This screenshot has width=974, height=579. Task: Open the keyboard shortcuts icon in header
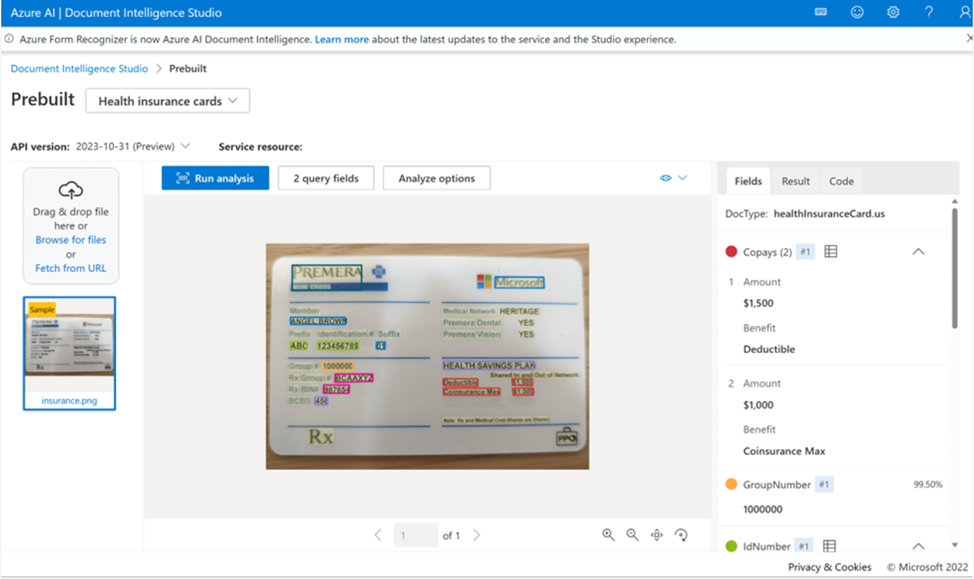coord(821,12)
